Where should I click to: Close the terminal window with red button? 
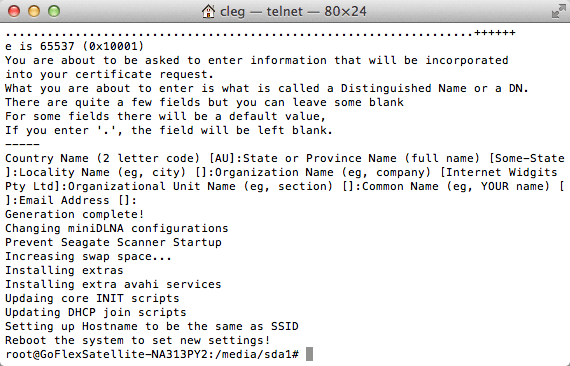tap(14, 11)
